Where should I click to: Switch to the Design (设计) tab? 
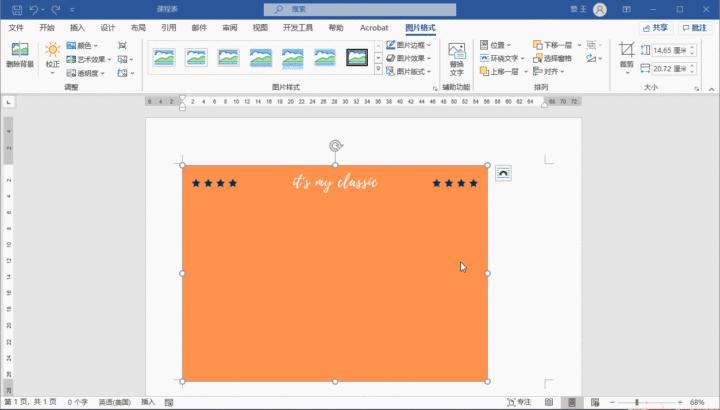point(108,28)
